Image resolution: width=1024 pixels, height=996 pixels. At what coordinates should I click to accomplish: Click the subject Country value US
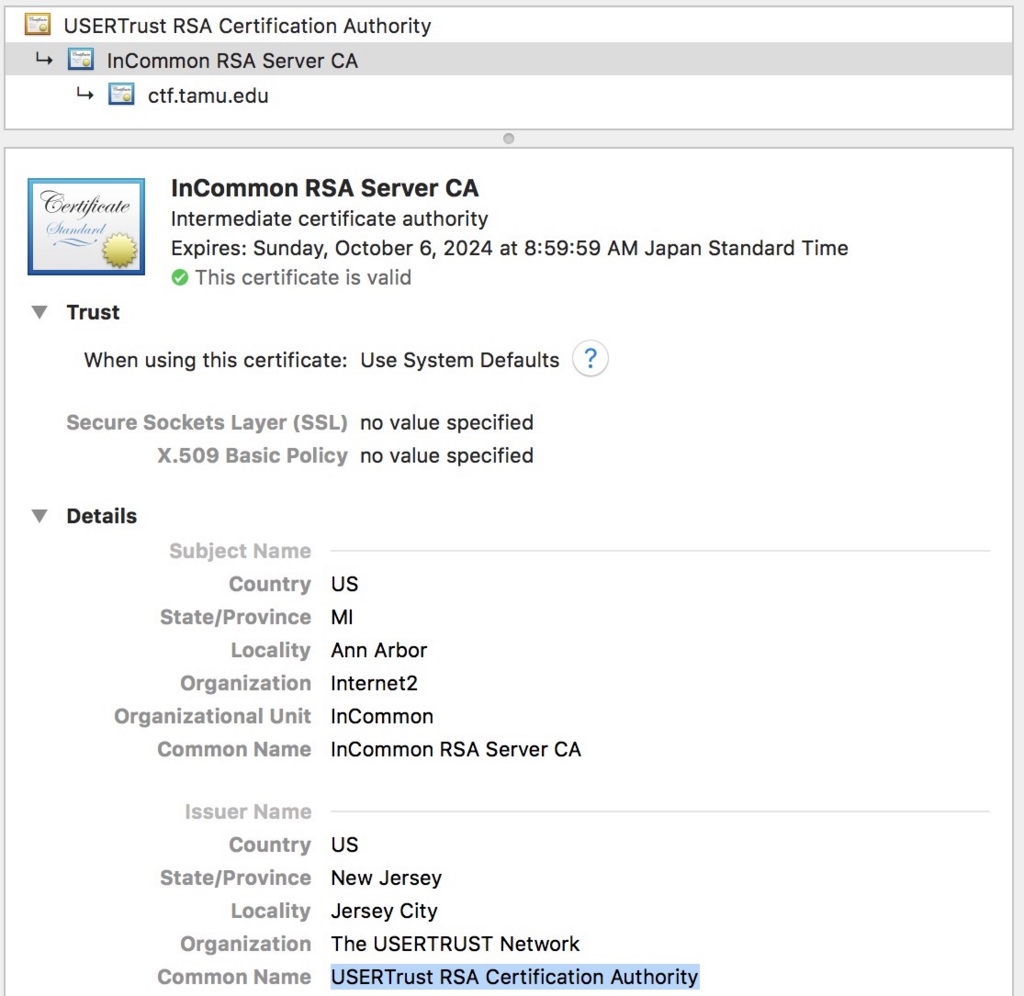click(344, 584)
